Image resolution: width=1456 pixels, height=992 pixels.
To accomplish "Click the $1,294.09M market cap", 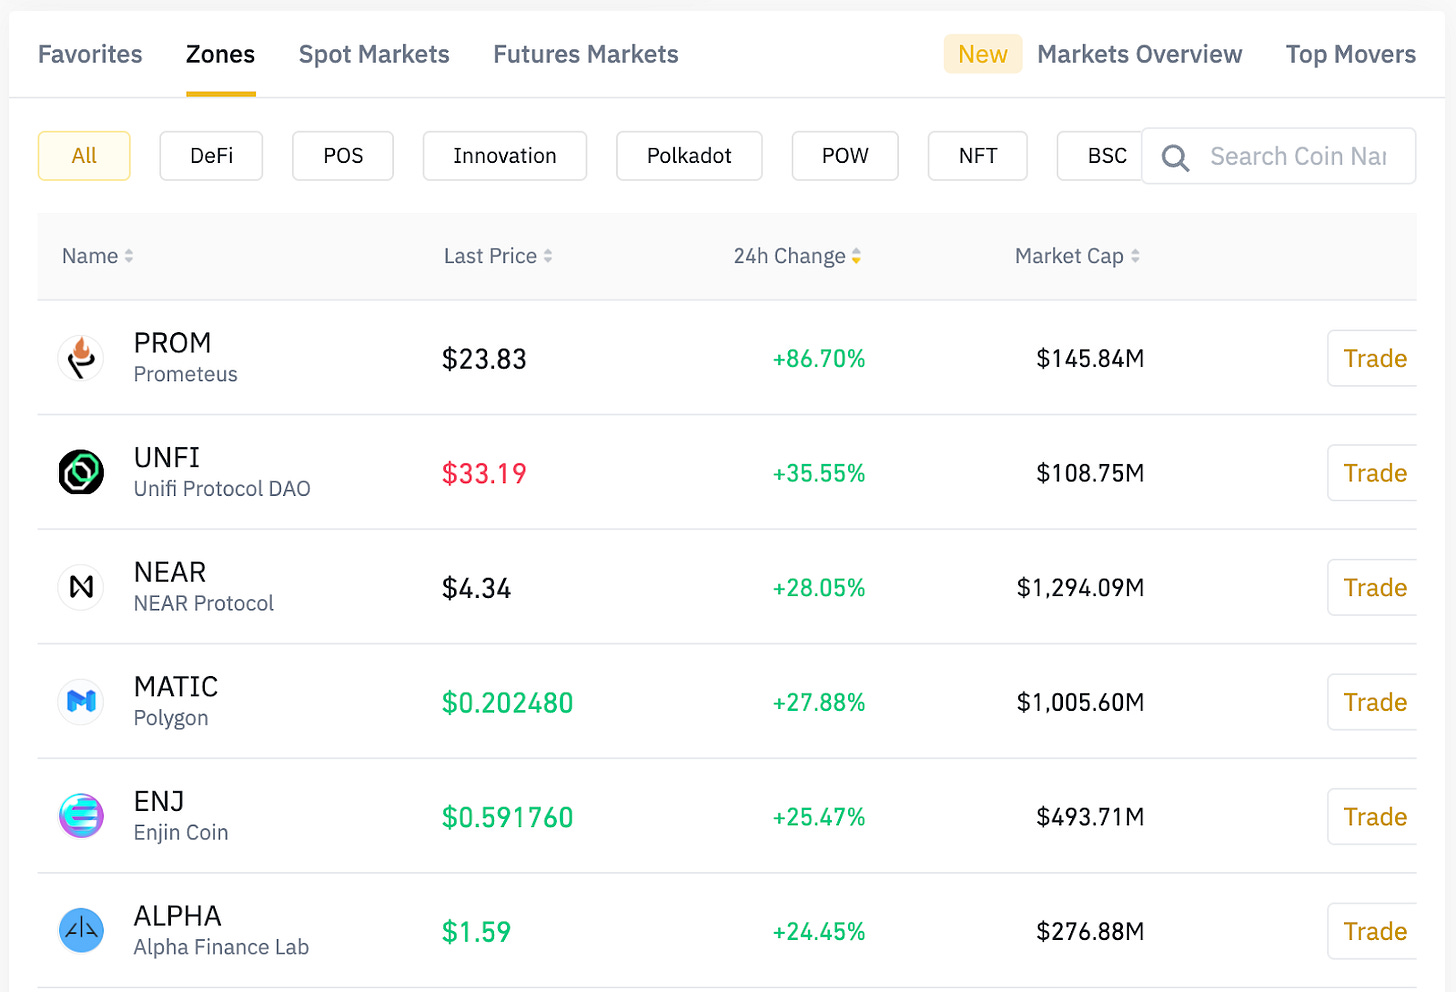I will [x=1080, y=588].
